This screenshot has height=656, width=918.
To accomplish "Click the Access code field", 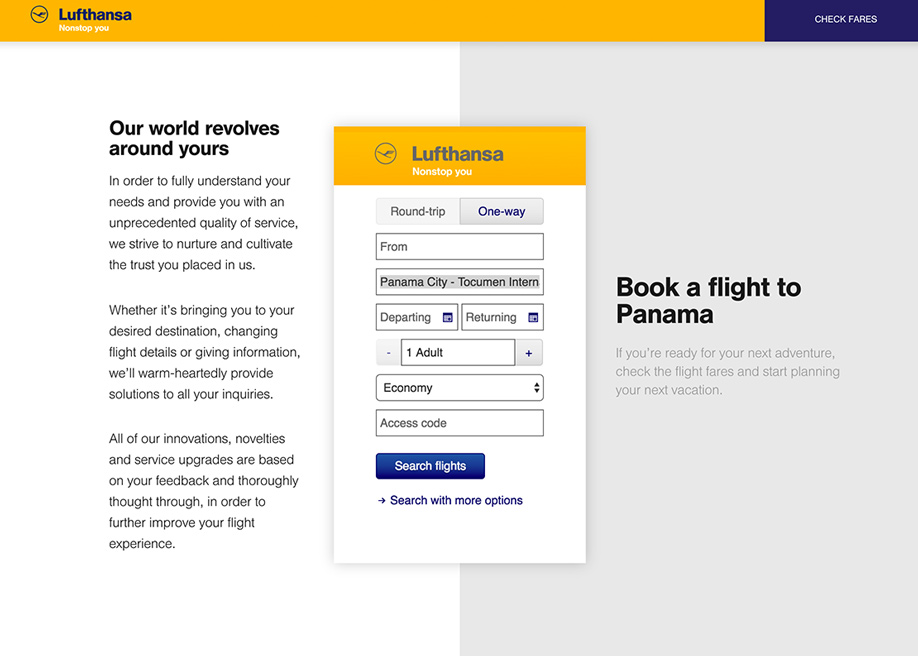I will 459,423.
